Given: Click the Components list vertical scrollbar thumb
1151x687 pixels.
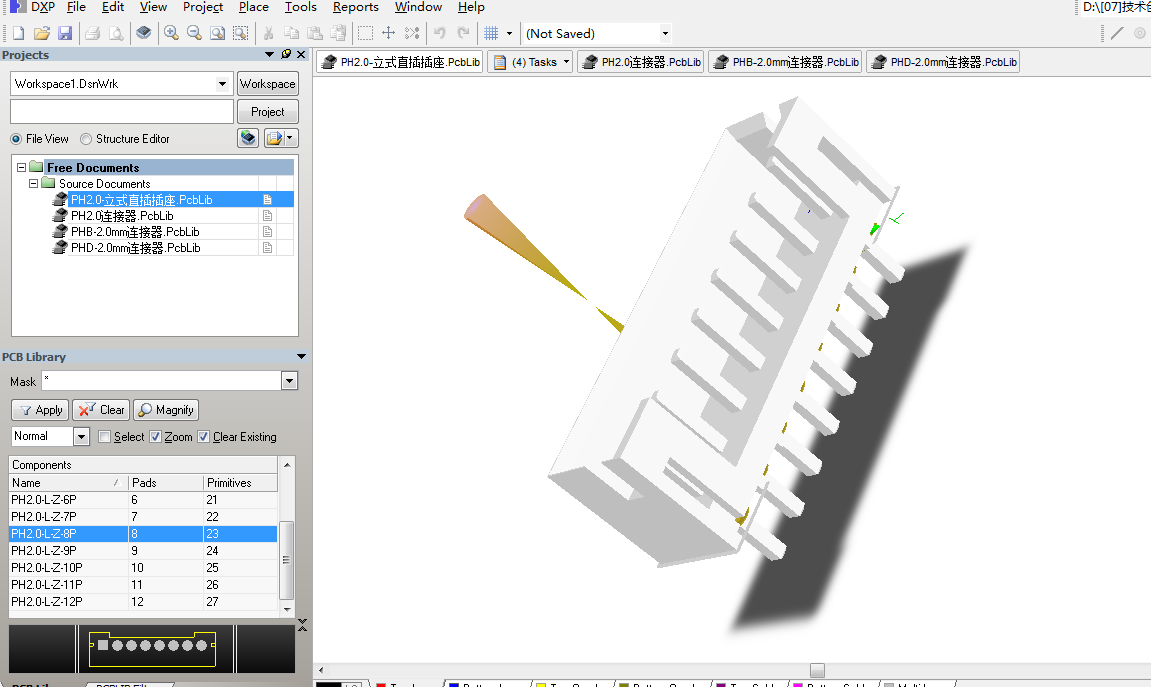Looking at the screenshot, I should tap(287, 560).
